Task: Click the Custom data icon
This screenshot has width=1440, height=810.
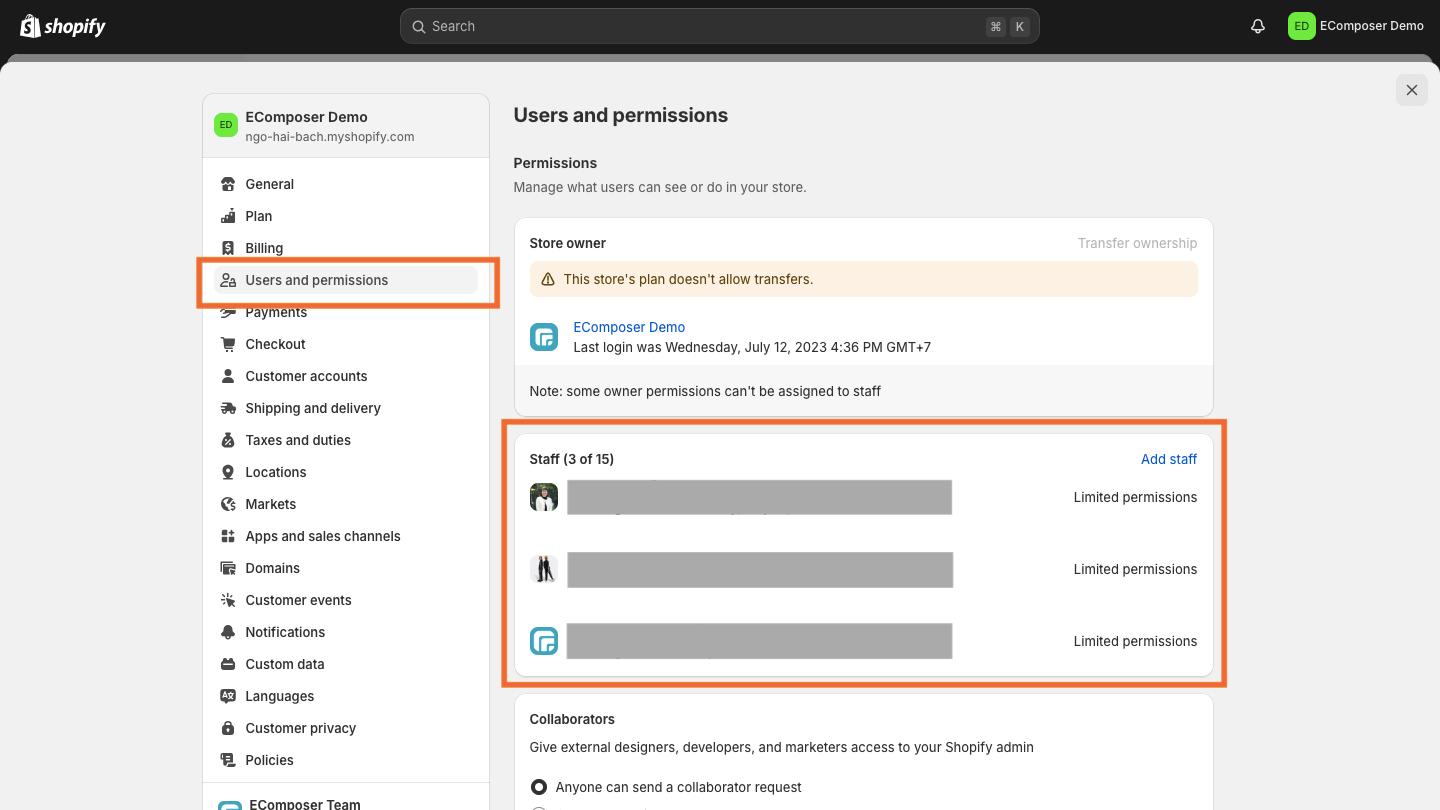Action: coord(228,664)
